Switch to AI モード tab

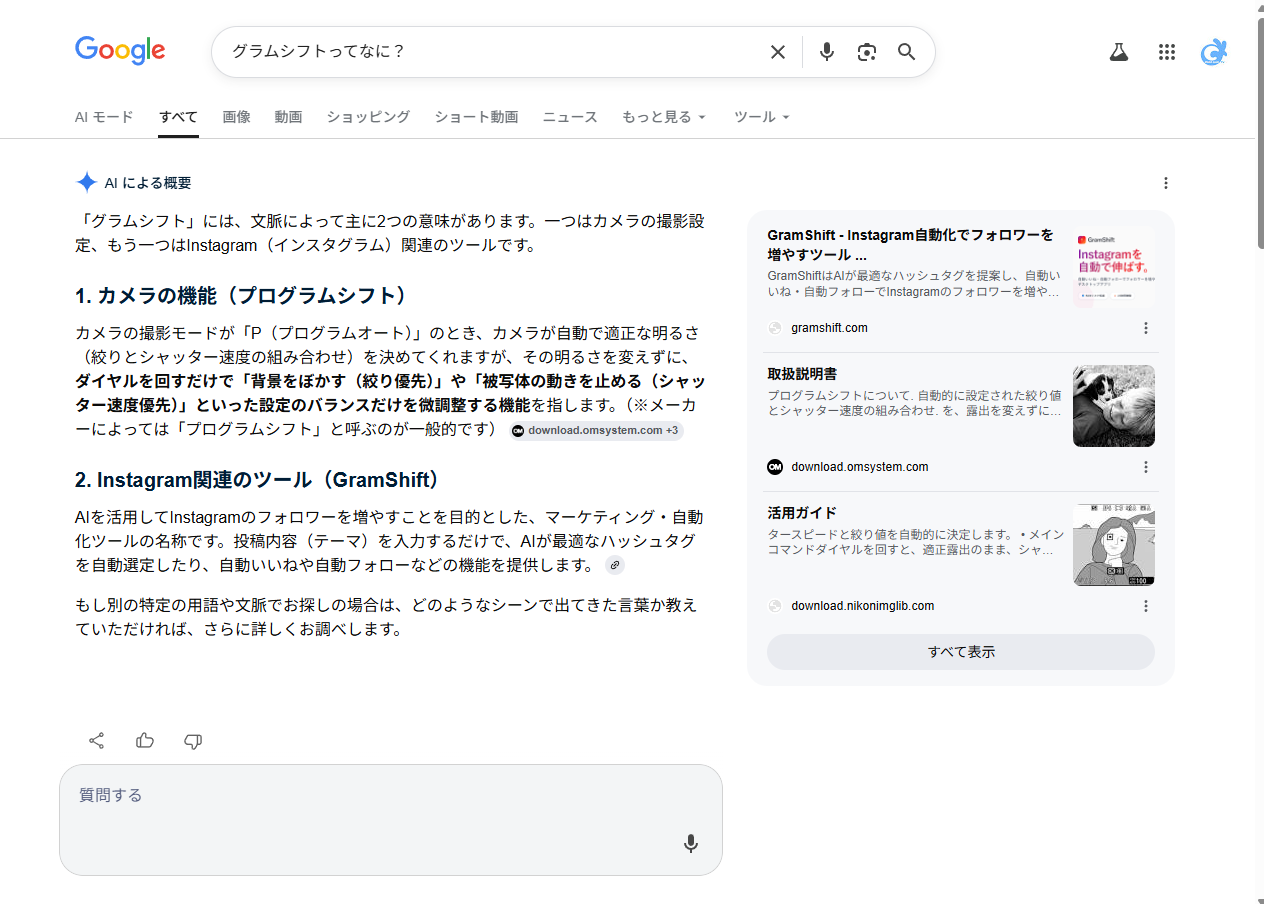pyautogui.click(x=104, y=117)
